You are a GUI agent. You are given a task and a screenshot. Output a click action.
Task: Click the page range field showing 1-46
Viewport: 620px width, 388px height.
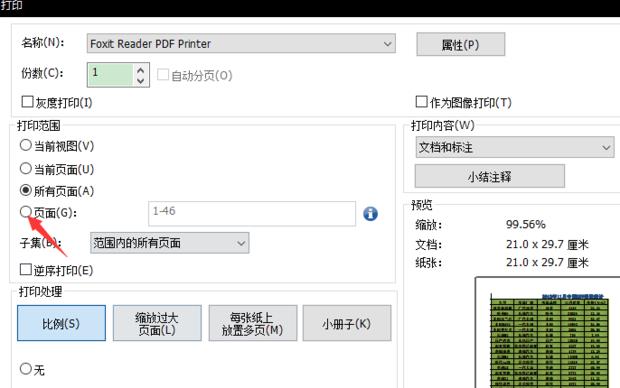point(252,214)
